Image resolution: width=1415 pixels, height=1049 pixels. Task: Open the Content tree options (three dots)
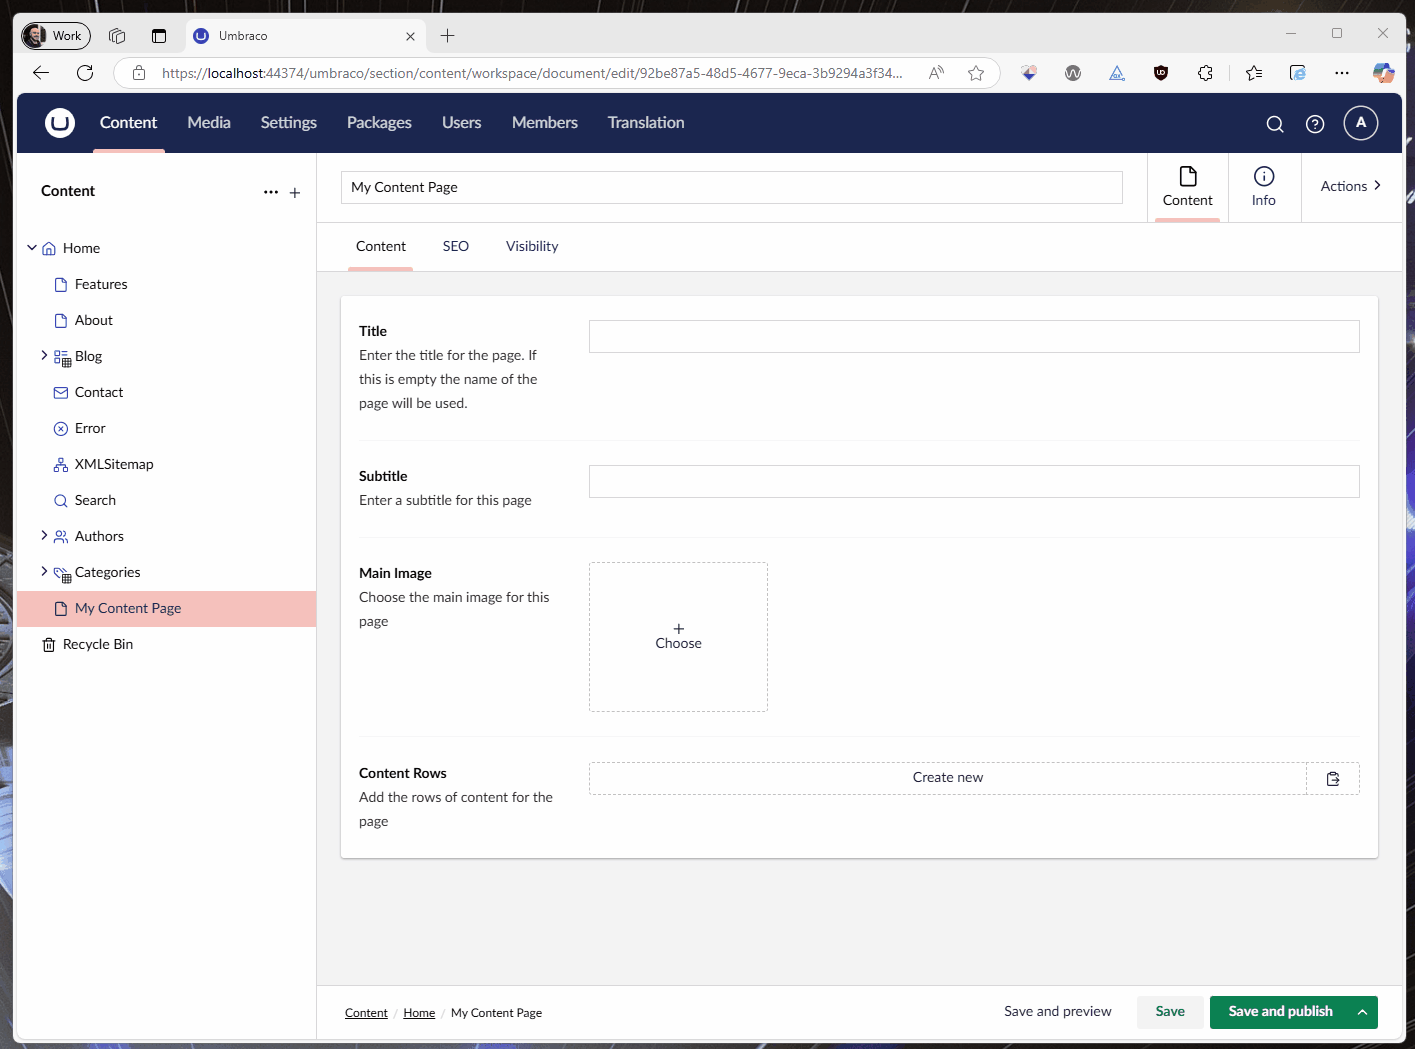(x=271, y=192)
